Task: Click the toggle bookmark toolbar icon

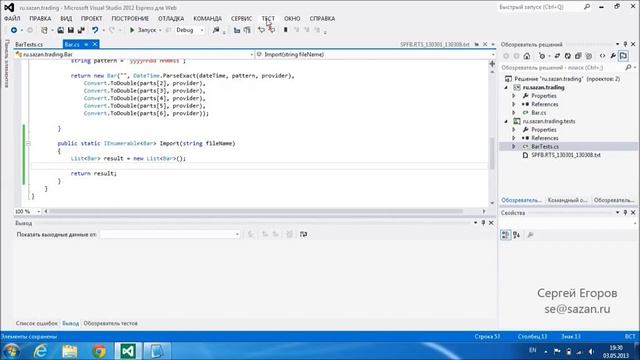Action: 286,30
